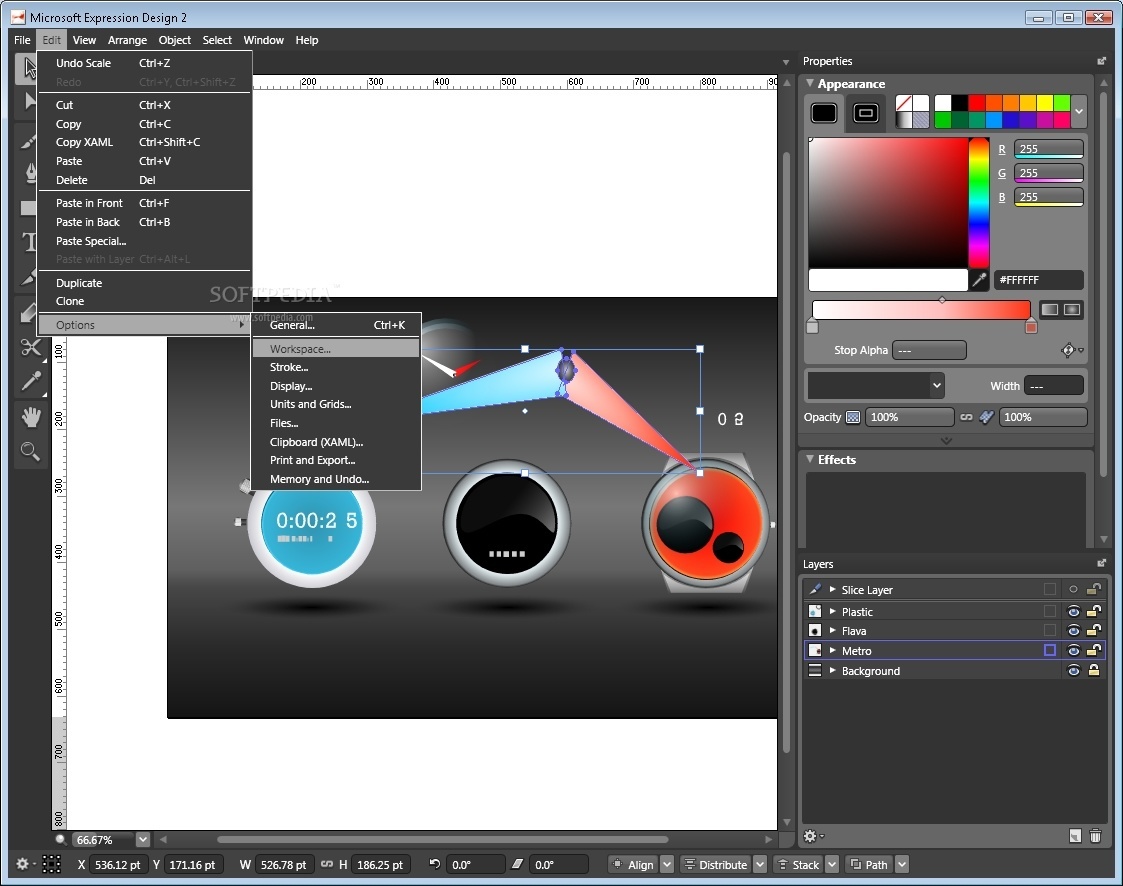Lock the Metro layer
Screen dimensions: 1123x886
(1094, 650)
